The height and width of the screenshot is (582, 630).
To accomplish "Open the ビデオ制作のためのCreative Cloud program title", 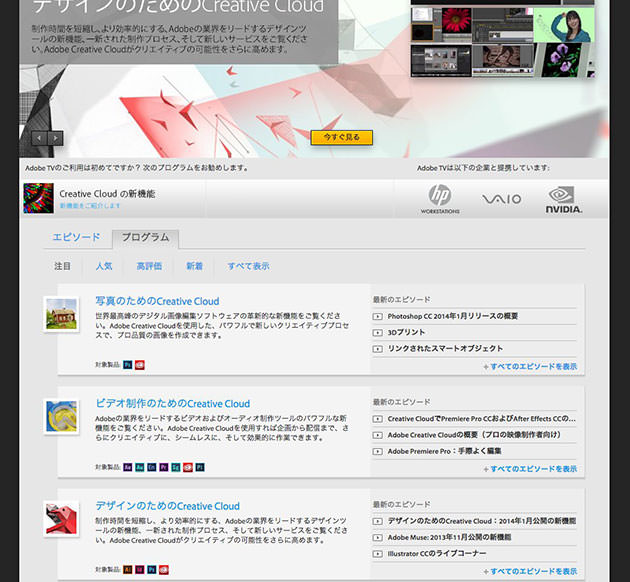I will [173, 404].
